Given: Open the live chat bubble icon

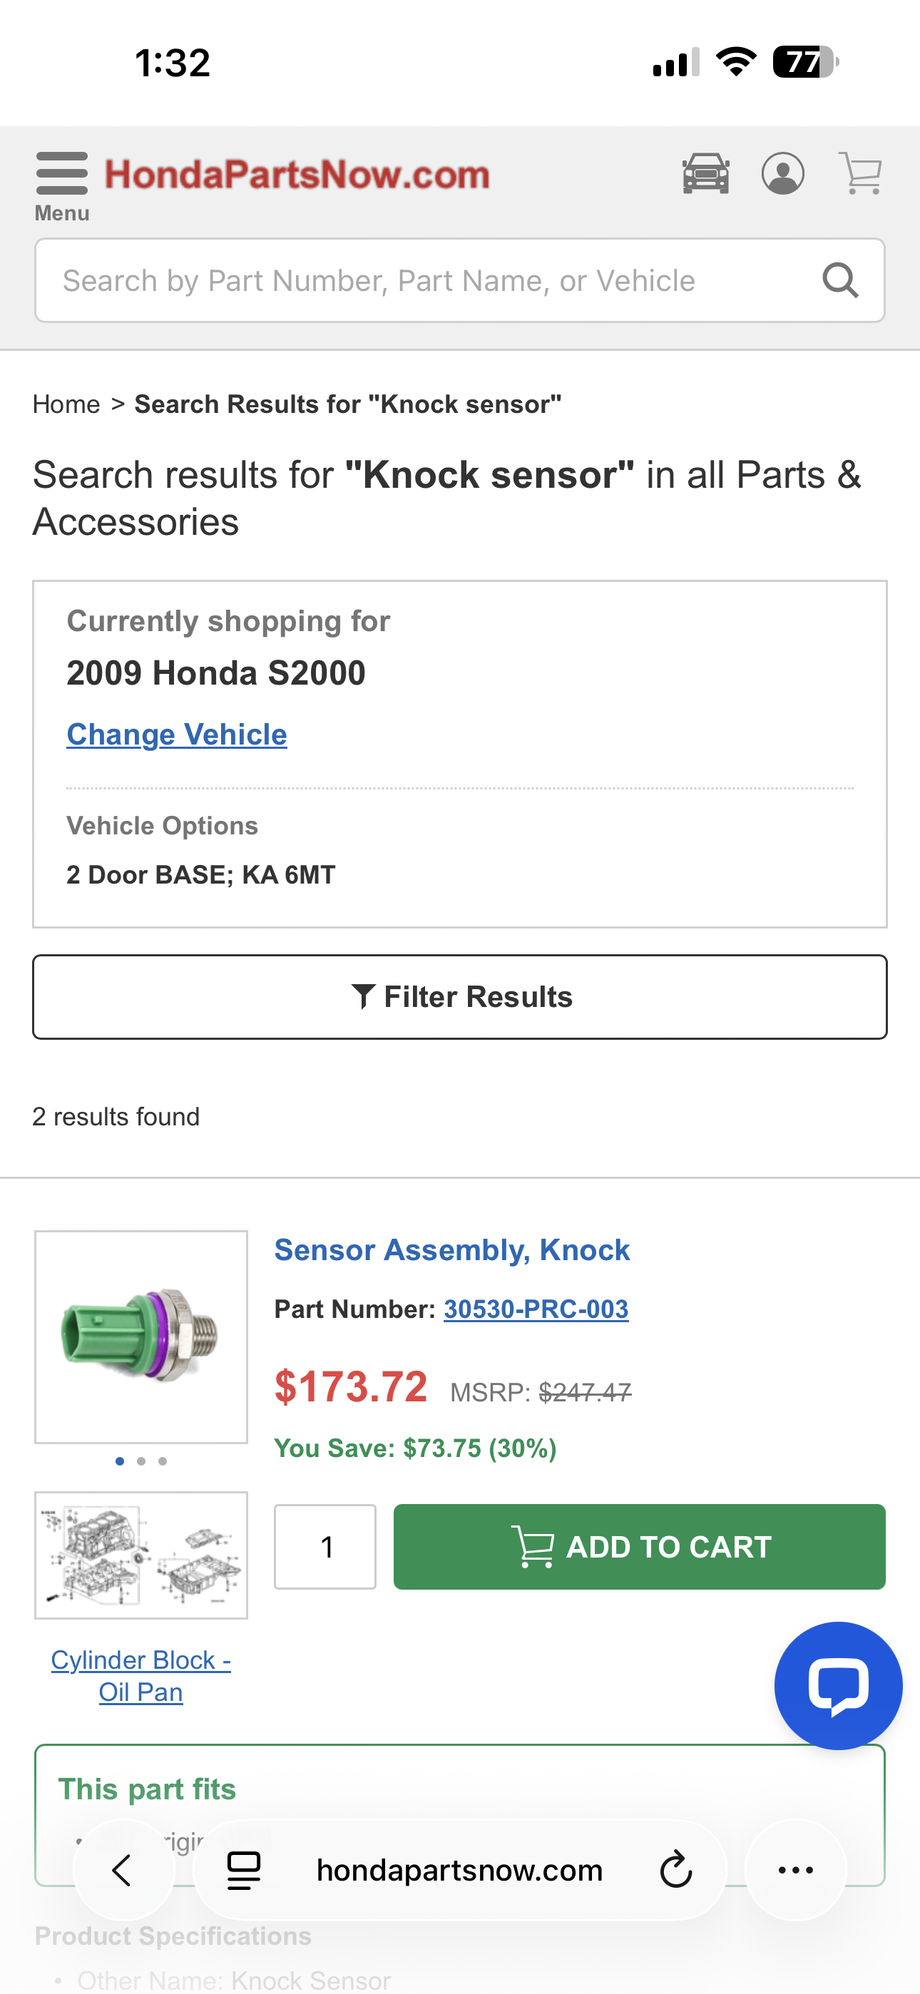Looking at the screenshot, I should (x=838, y=1686).
